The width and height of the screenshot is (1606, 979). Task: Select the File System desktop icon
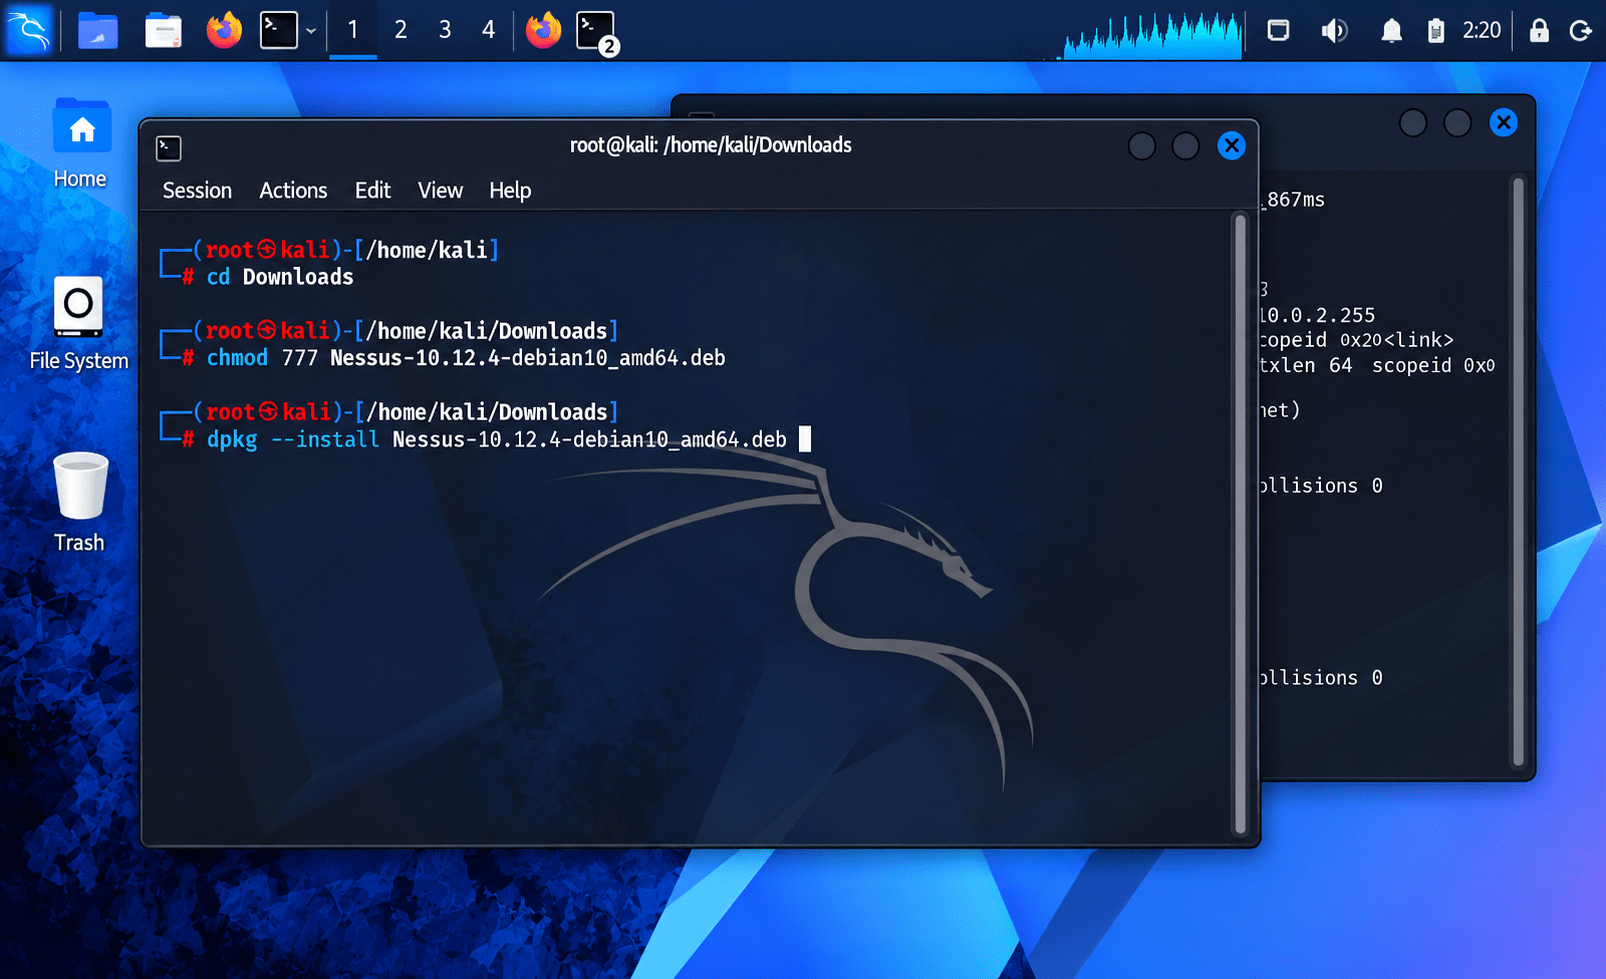click(x=79, y=323)
